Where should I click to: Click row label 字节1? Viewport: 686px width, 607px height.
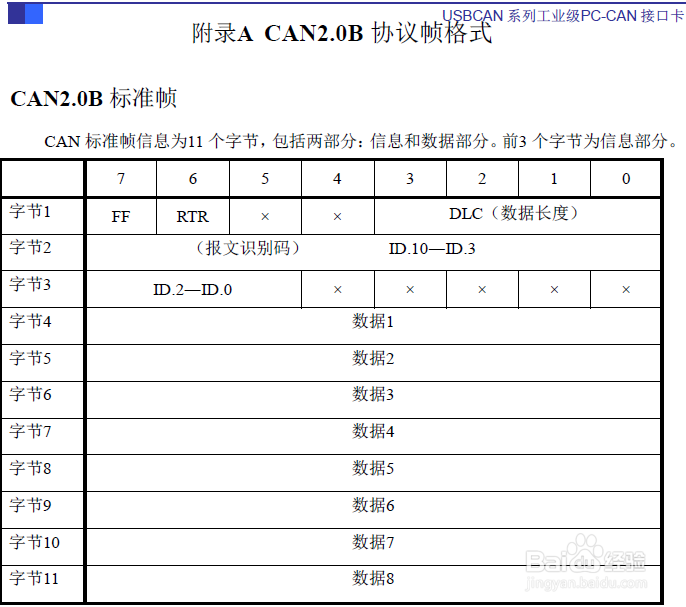point(30,211)
